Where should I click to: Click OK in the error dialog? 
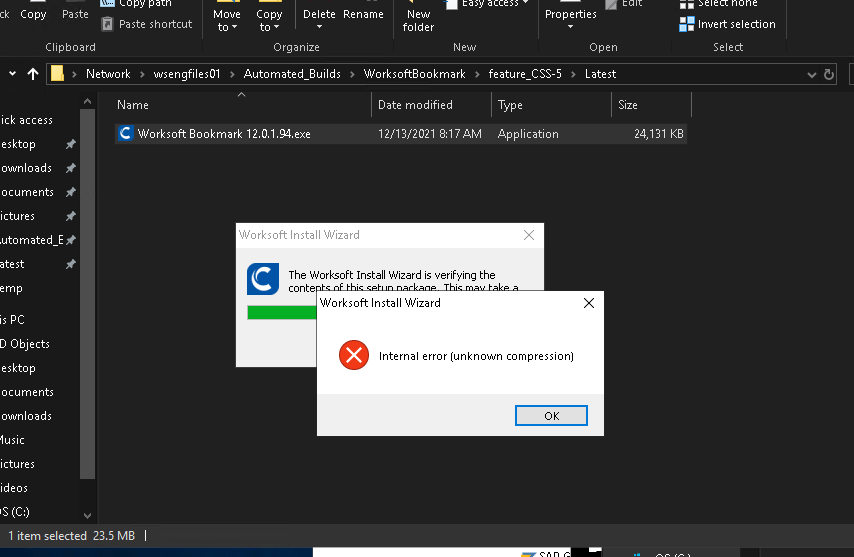(x=551, y=415)
